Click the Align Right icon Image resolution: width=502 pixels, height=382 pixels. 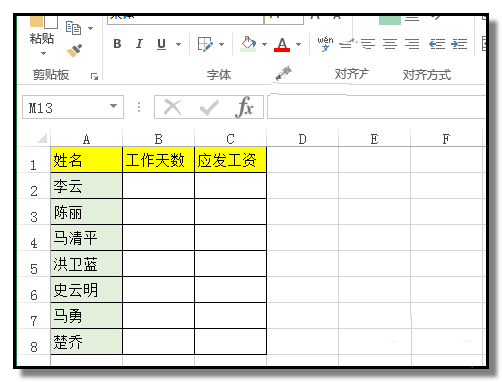(x=412, y=44)
